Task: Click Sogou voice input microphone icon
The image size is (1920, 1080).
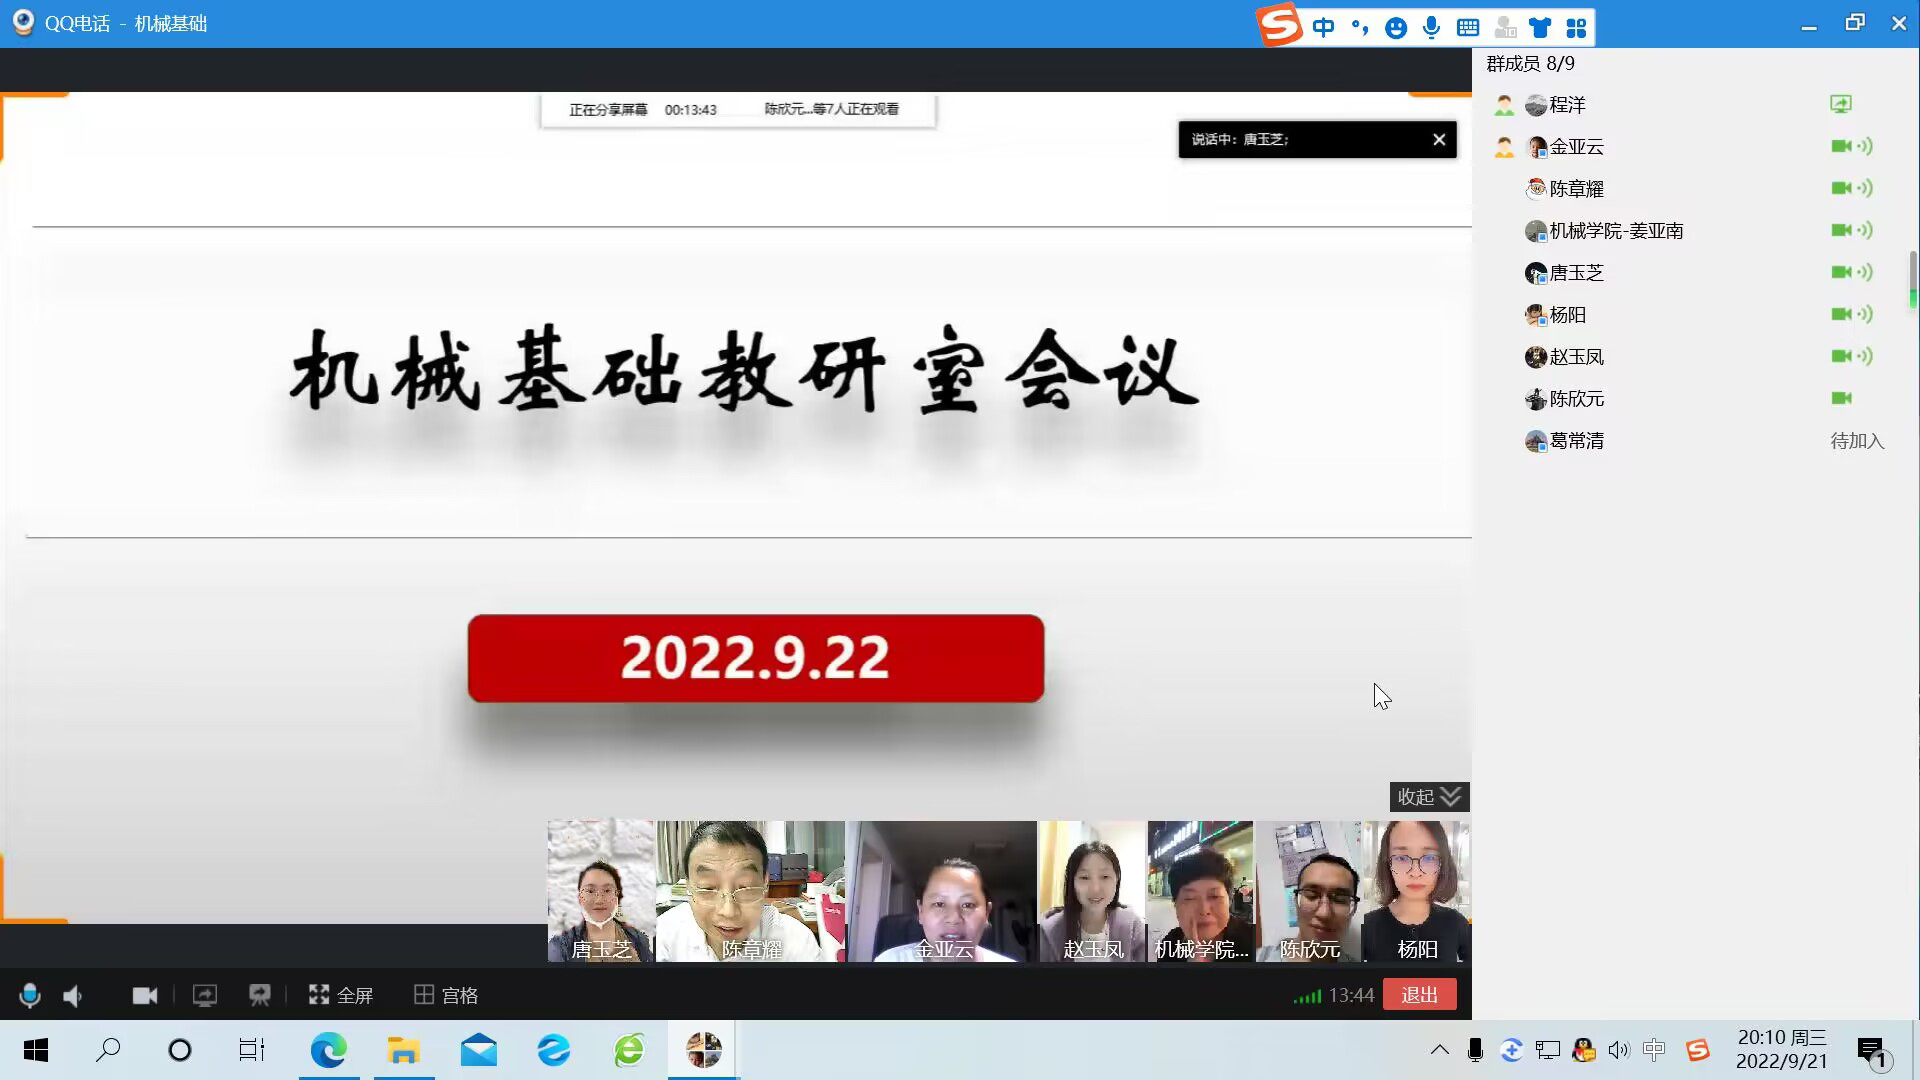Action: pyautogui.click(x=1432, y=27)
